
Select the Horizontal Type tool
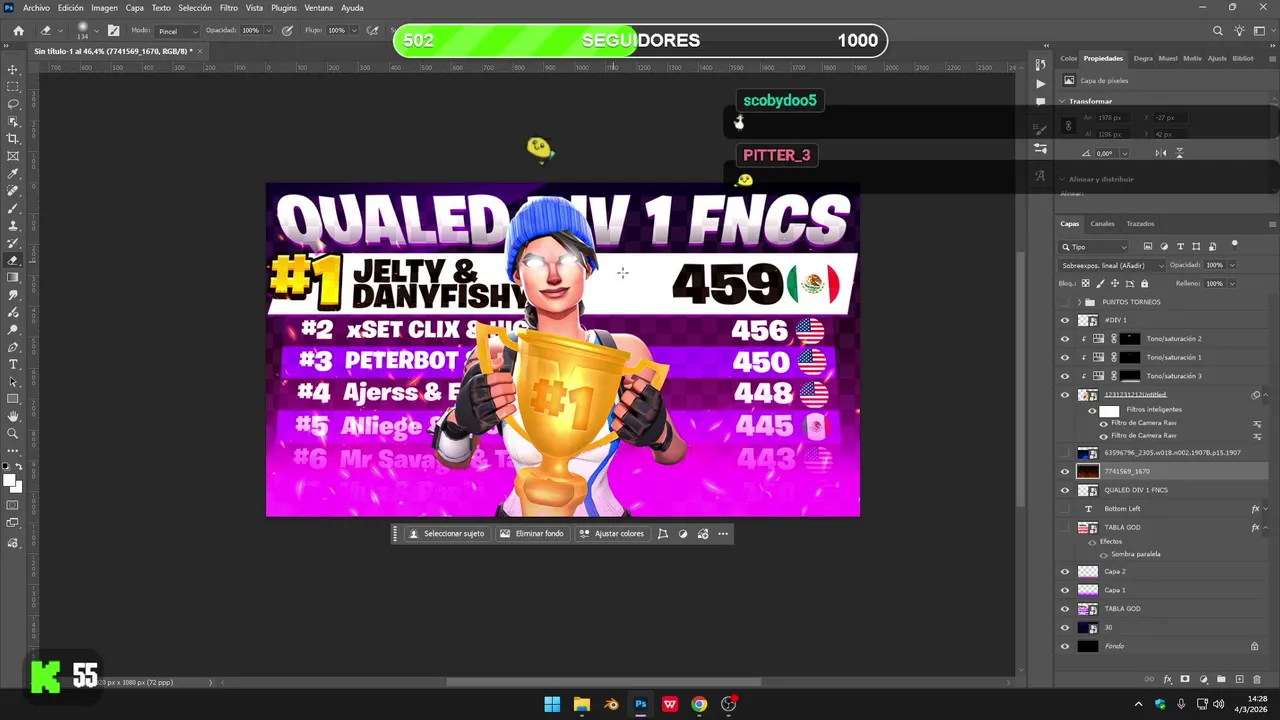pos(13,364)
